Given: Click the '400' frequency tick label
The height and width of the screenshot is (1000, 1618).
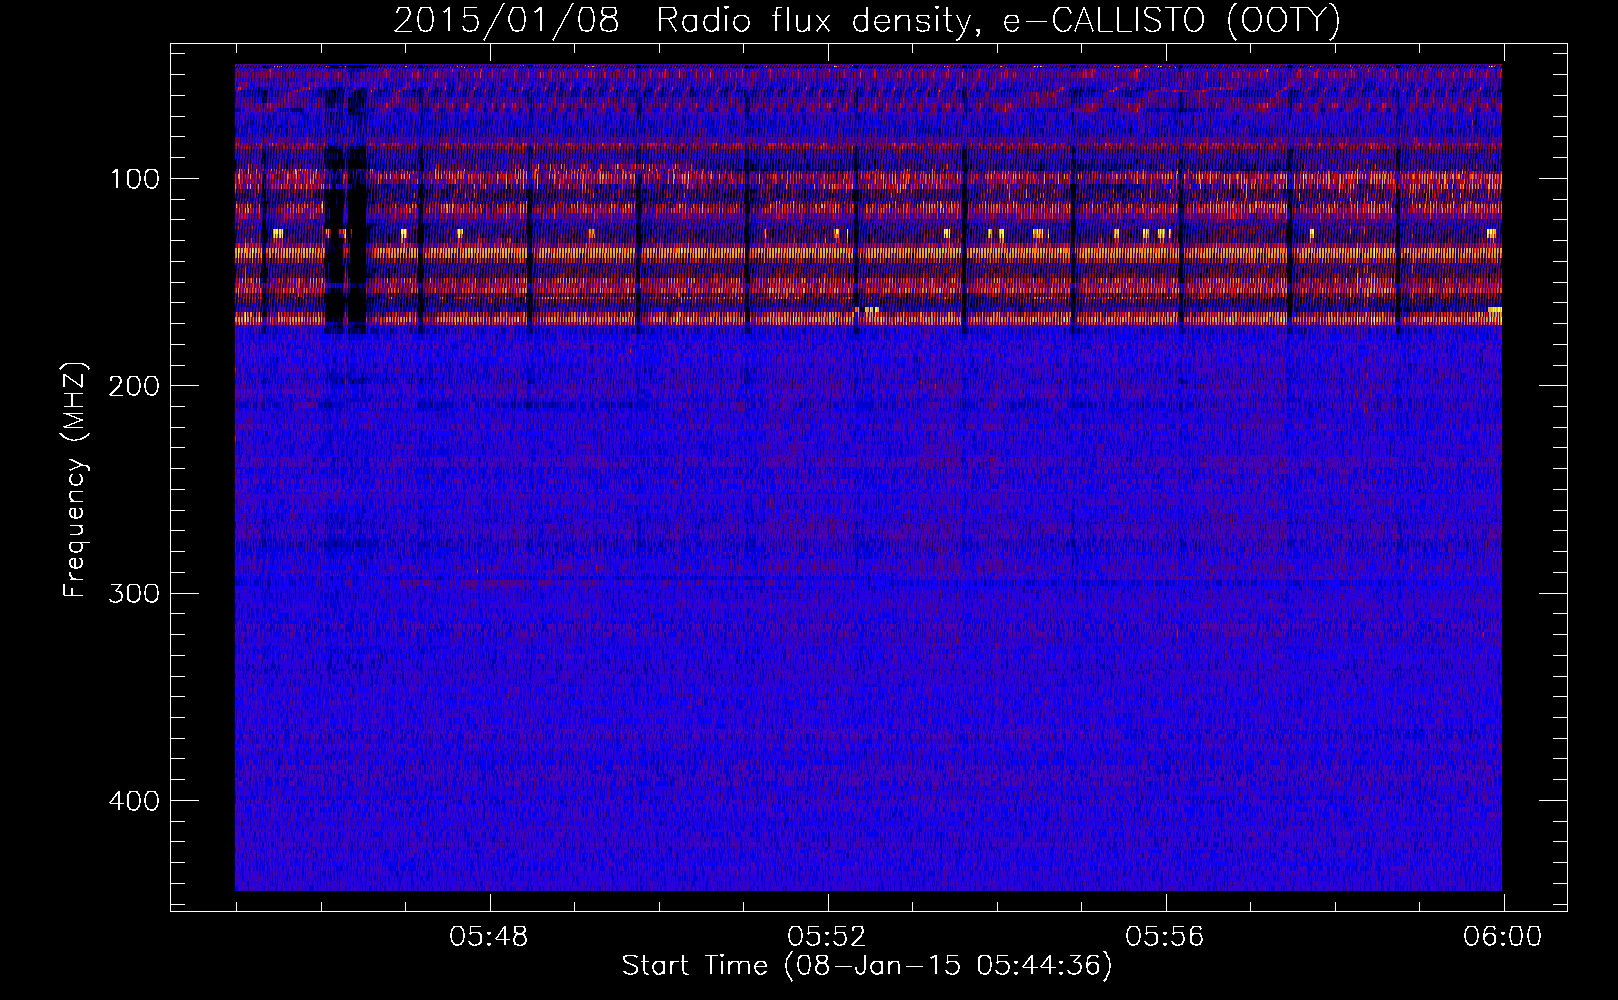Looking at the screenshot, I should tap(133, 801).
